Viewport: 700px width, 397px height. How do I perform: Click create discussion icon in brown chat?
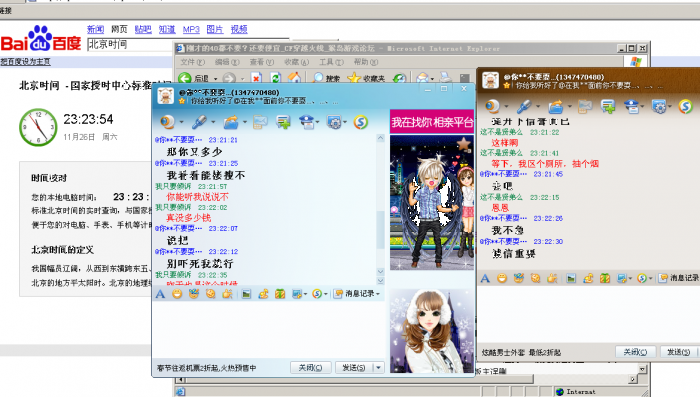(608, 106)
